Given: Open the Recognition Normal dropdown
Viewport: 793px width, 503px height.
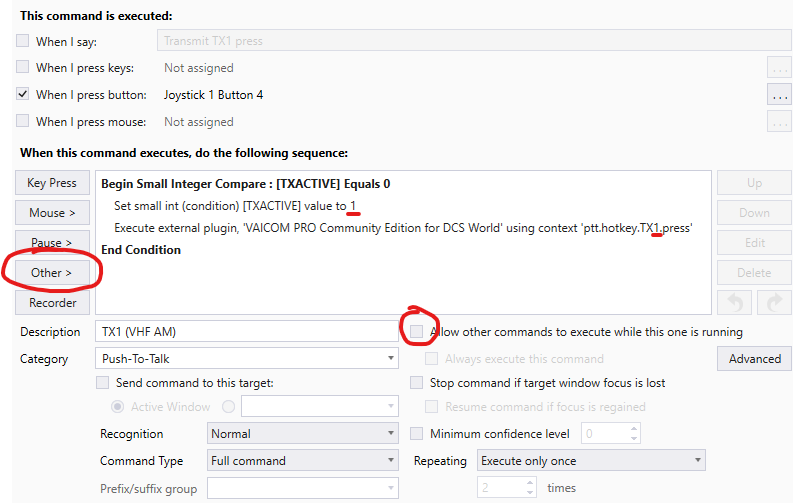Looking at the screenshot, I should (x=302, y=434).
